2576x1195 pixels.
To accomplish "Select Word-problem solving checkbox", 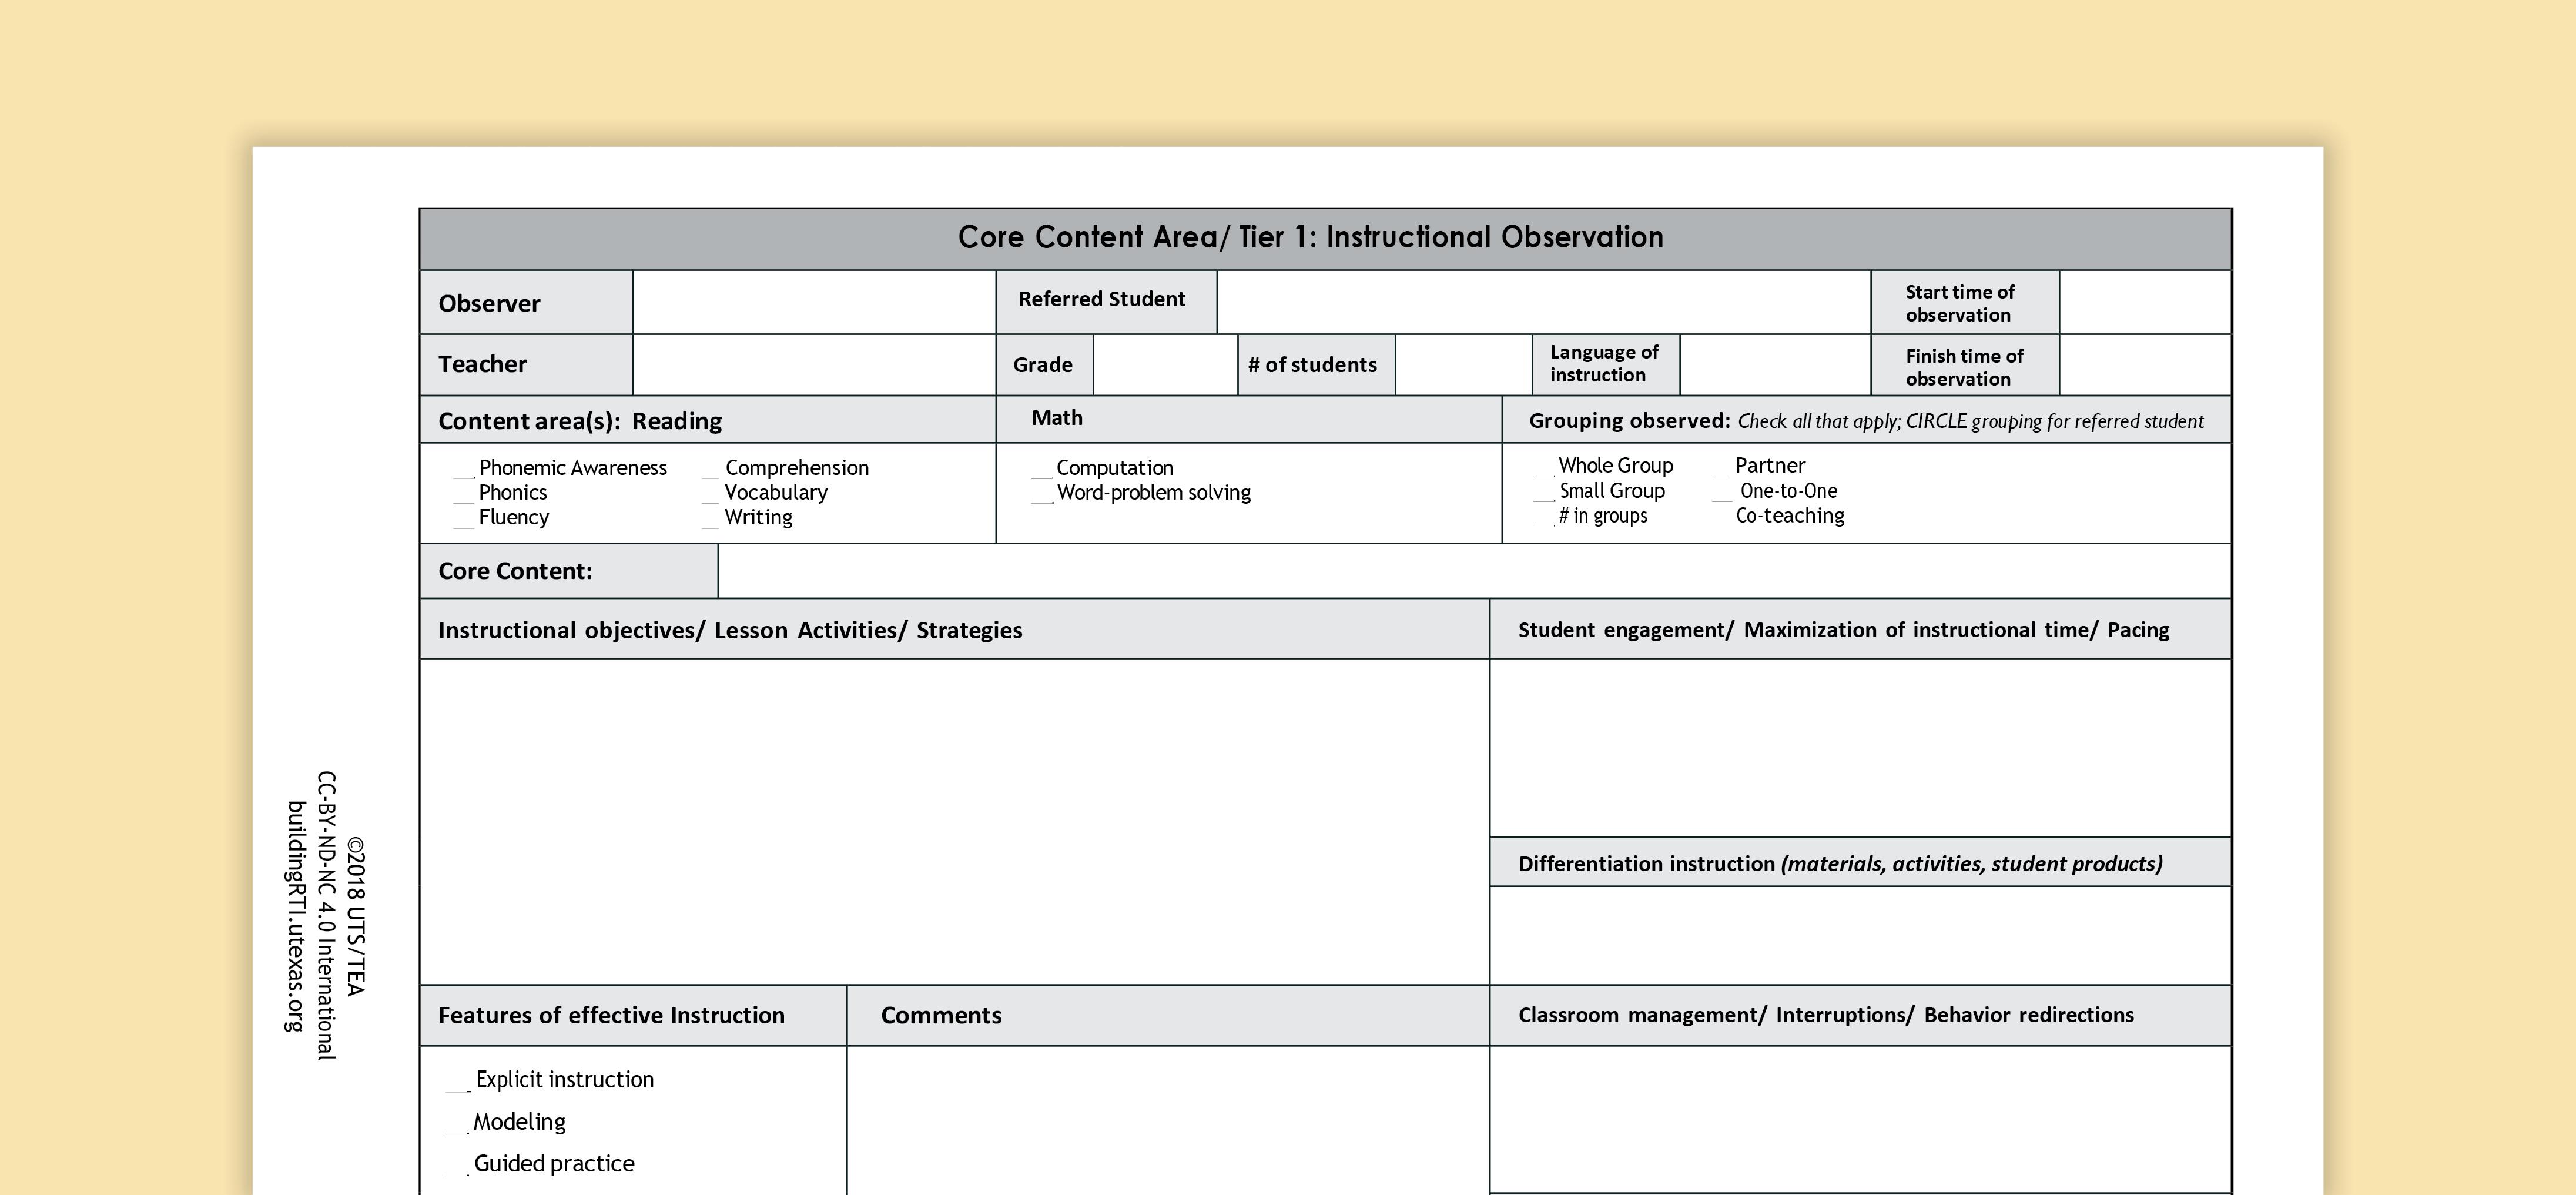I will point(1042,494).
